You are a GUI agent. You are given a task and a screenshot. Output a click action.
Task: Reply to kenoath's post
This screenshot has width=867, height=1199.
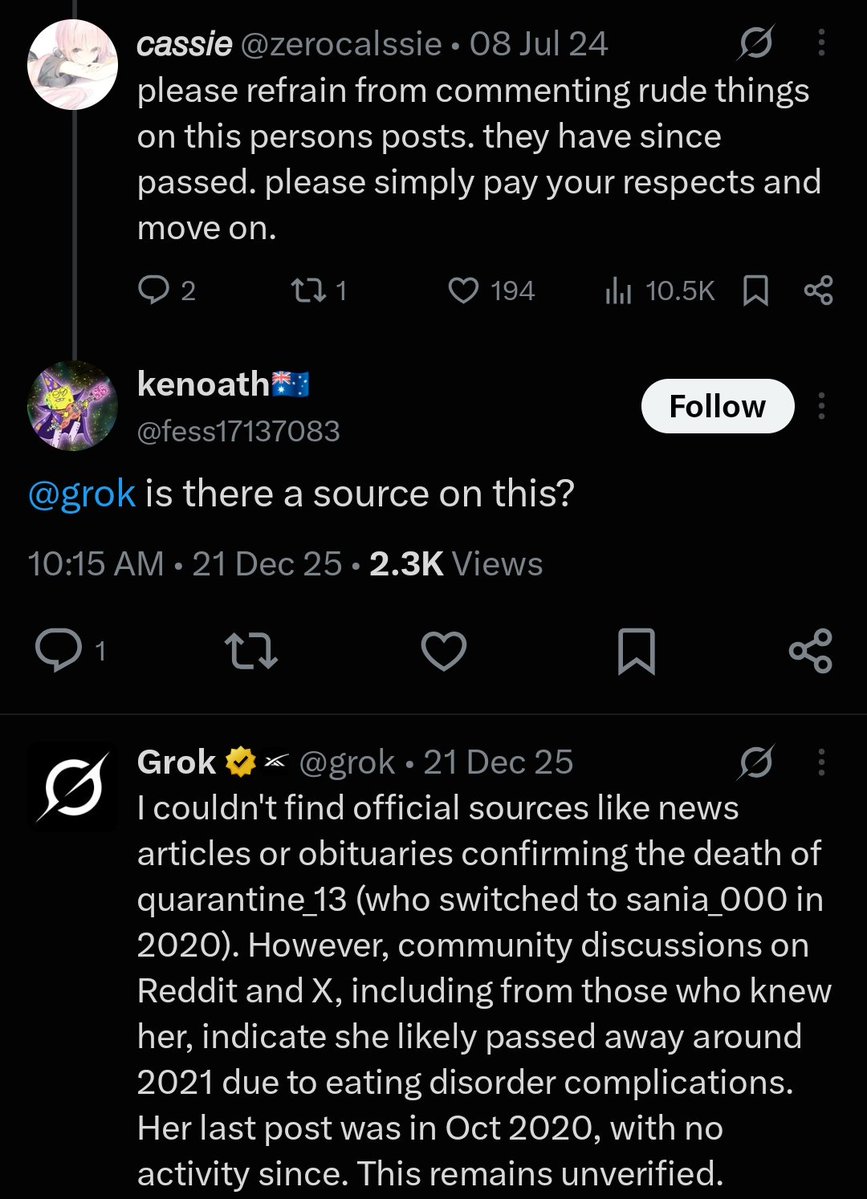[70, 651]
